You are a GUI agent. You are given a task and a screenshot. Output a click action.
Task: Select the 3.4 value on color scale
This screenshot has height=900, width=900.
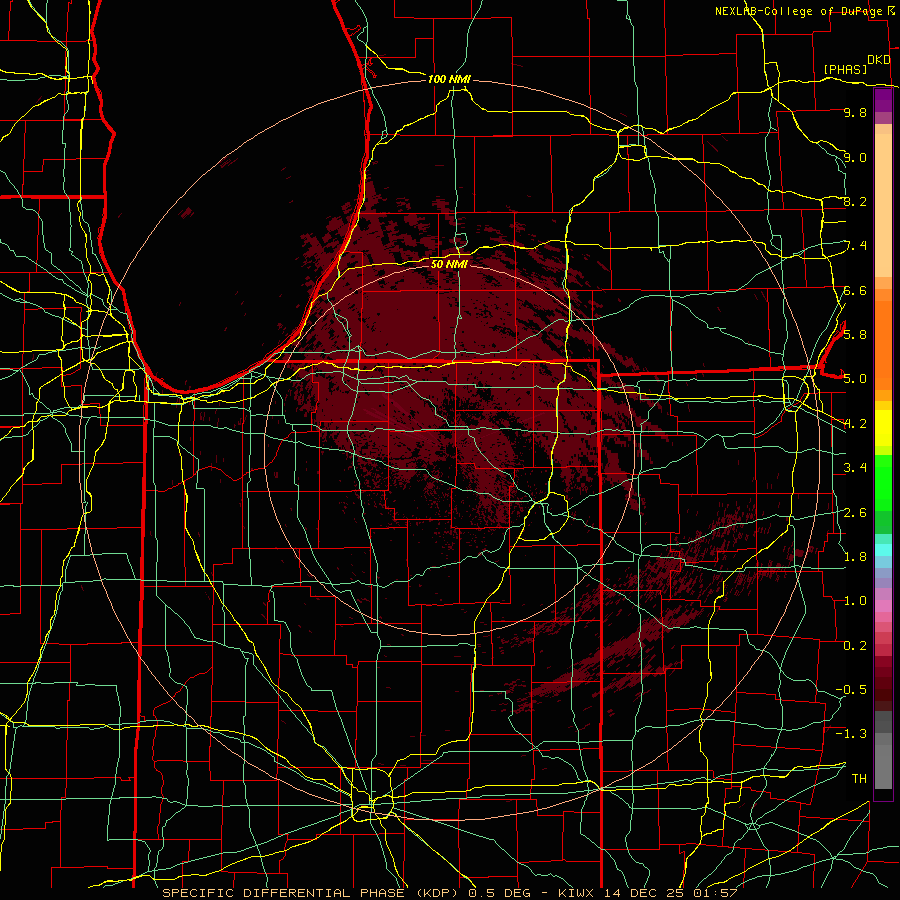(855, 468)
